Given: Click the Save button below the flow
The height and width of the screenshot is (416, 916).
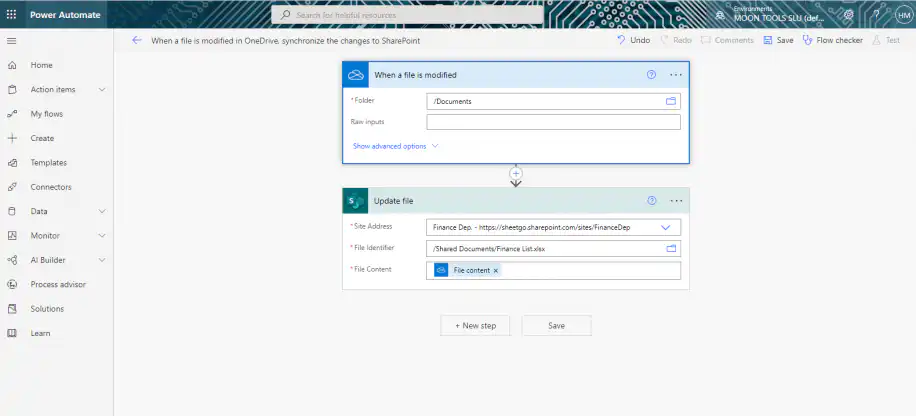Looking at the screenshot, I should [556, 325].
